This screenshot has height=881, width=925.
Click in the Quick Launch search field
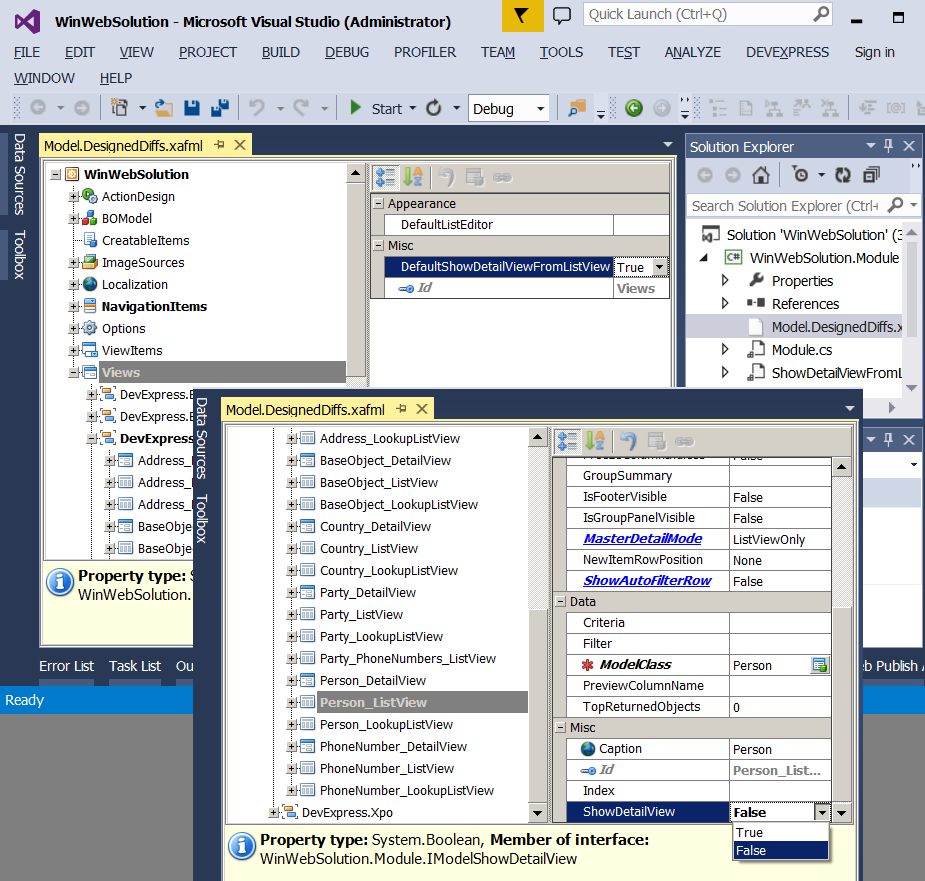coord(697,14)
